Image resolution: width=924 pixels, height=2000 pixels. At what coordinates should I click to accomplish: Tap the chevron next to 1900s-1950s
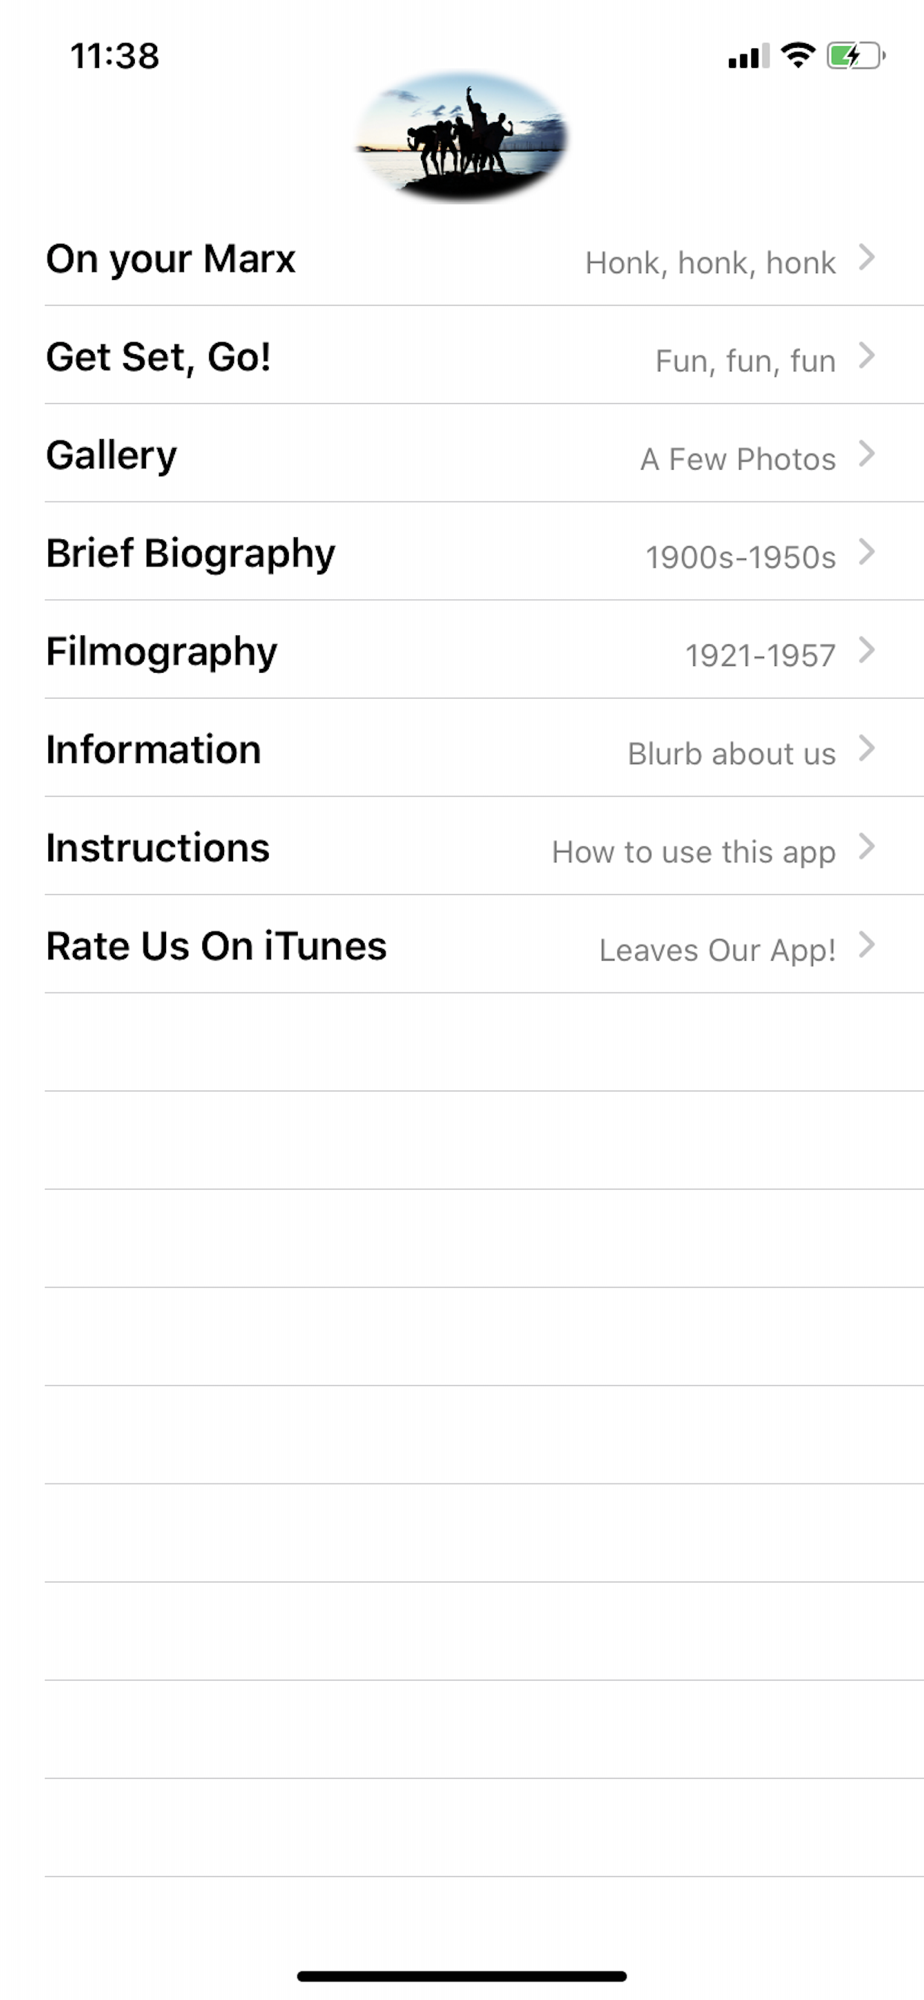coord(867,552)
